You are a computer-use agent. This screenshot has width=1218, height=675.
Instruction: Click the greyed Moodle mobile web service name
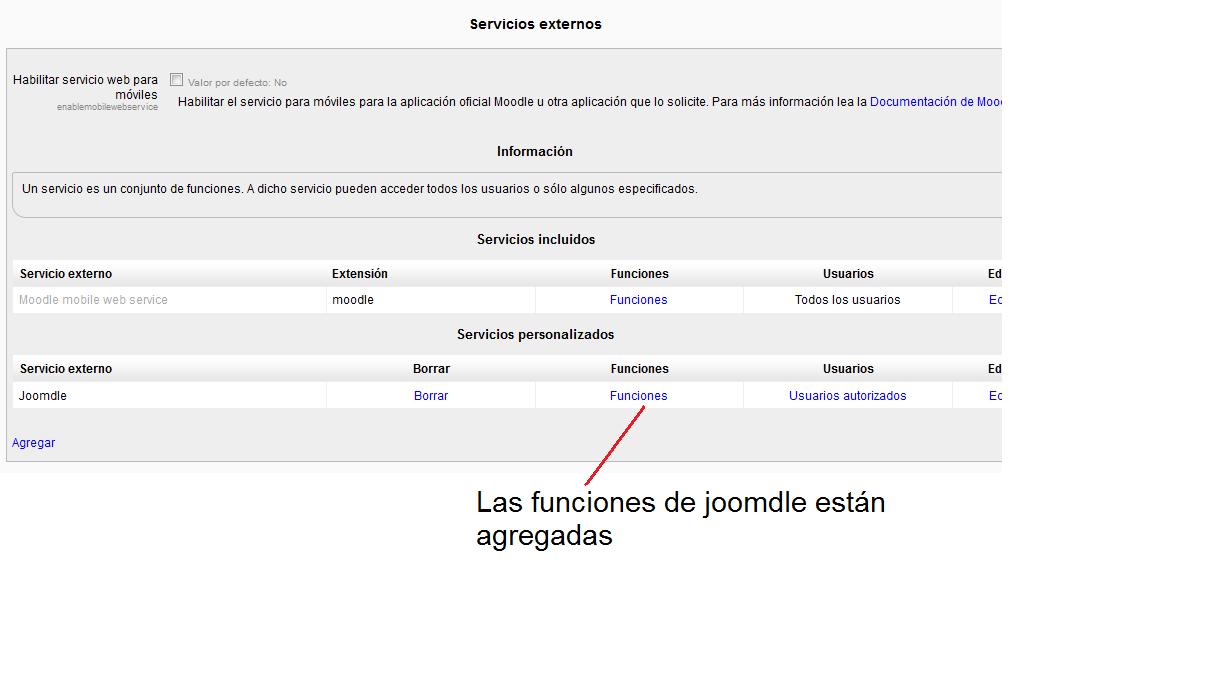[93, 300]
